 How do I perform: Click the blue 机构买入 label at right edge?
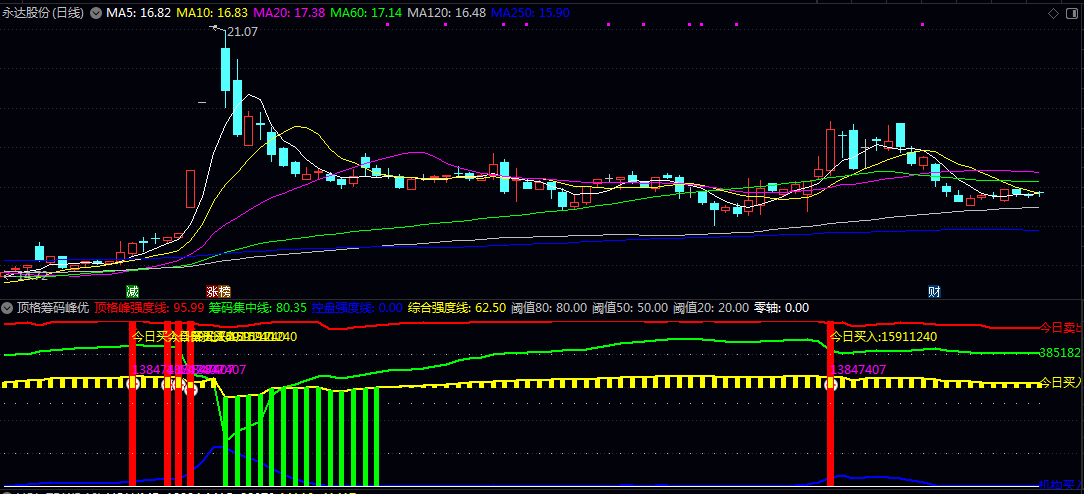point(1061,485)
